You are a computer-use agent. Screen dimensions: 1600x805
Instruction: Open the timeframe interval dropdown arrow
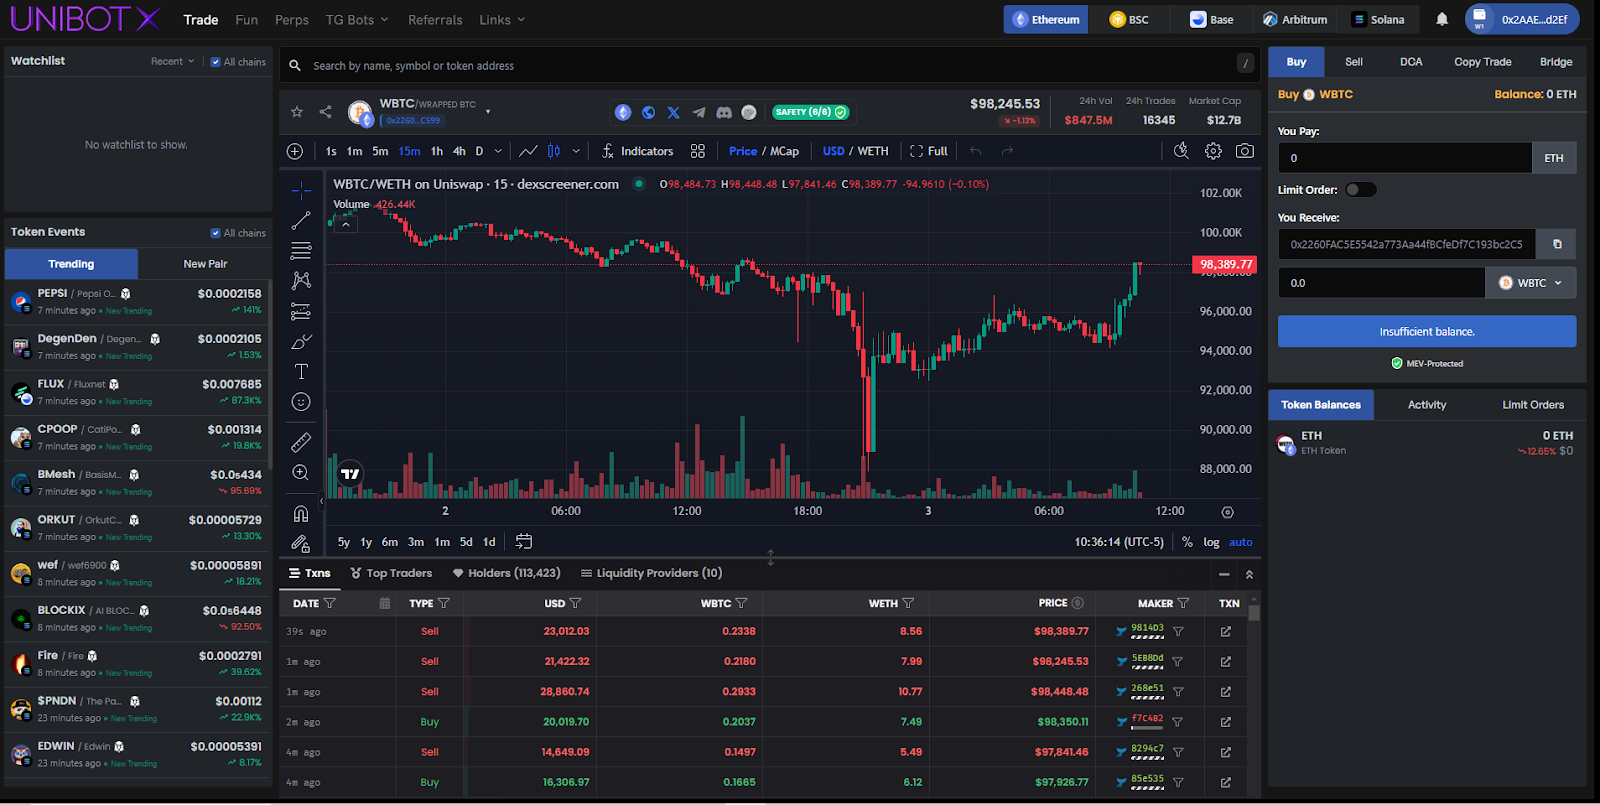[x=498, y=151]
